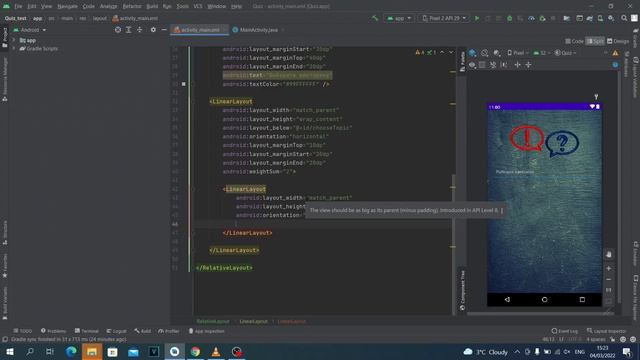Click Sync Project with Gradle Files icon
640x360 pixels.
[590, 18]
